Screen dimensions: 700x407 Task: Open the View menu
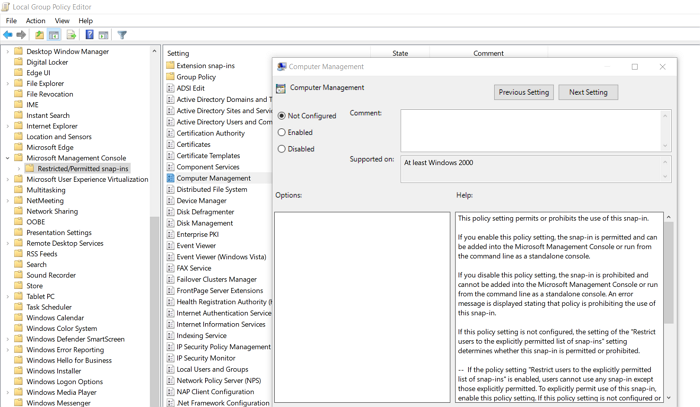pyautogui.click(x=62, y=20)
